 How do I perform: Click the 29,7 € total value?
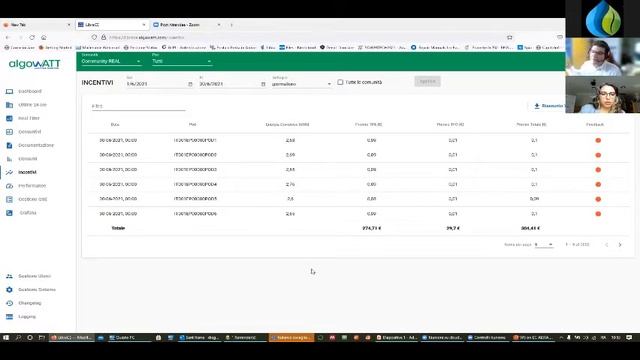coord(453,228)
